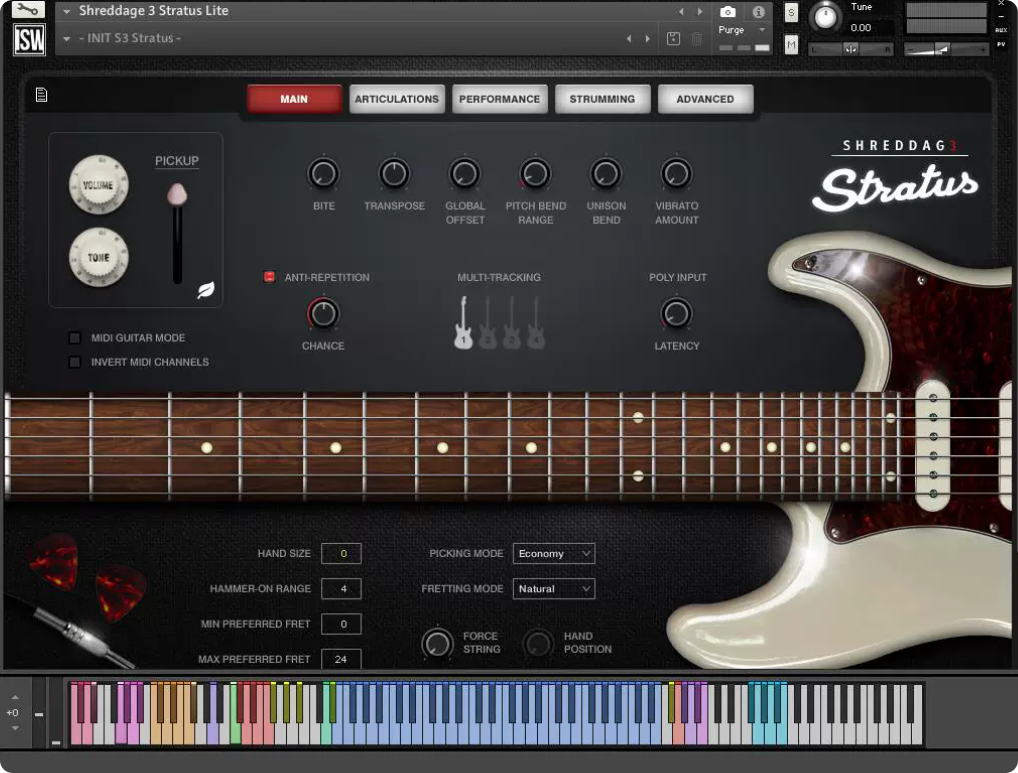Viewport: 1018px width, 773px height.
Task: Select the next snapshot with the right arrow
Action: tap(647, 39)
